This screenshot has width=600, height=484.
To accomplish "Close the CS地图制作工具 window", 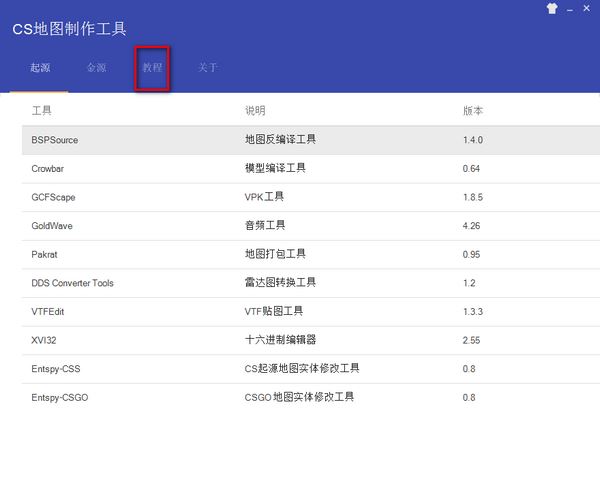I will coord(587,8).
